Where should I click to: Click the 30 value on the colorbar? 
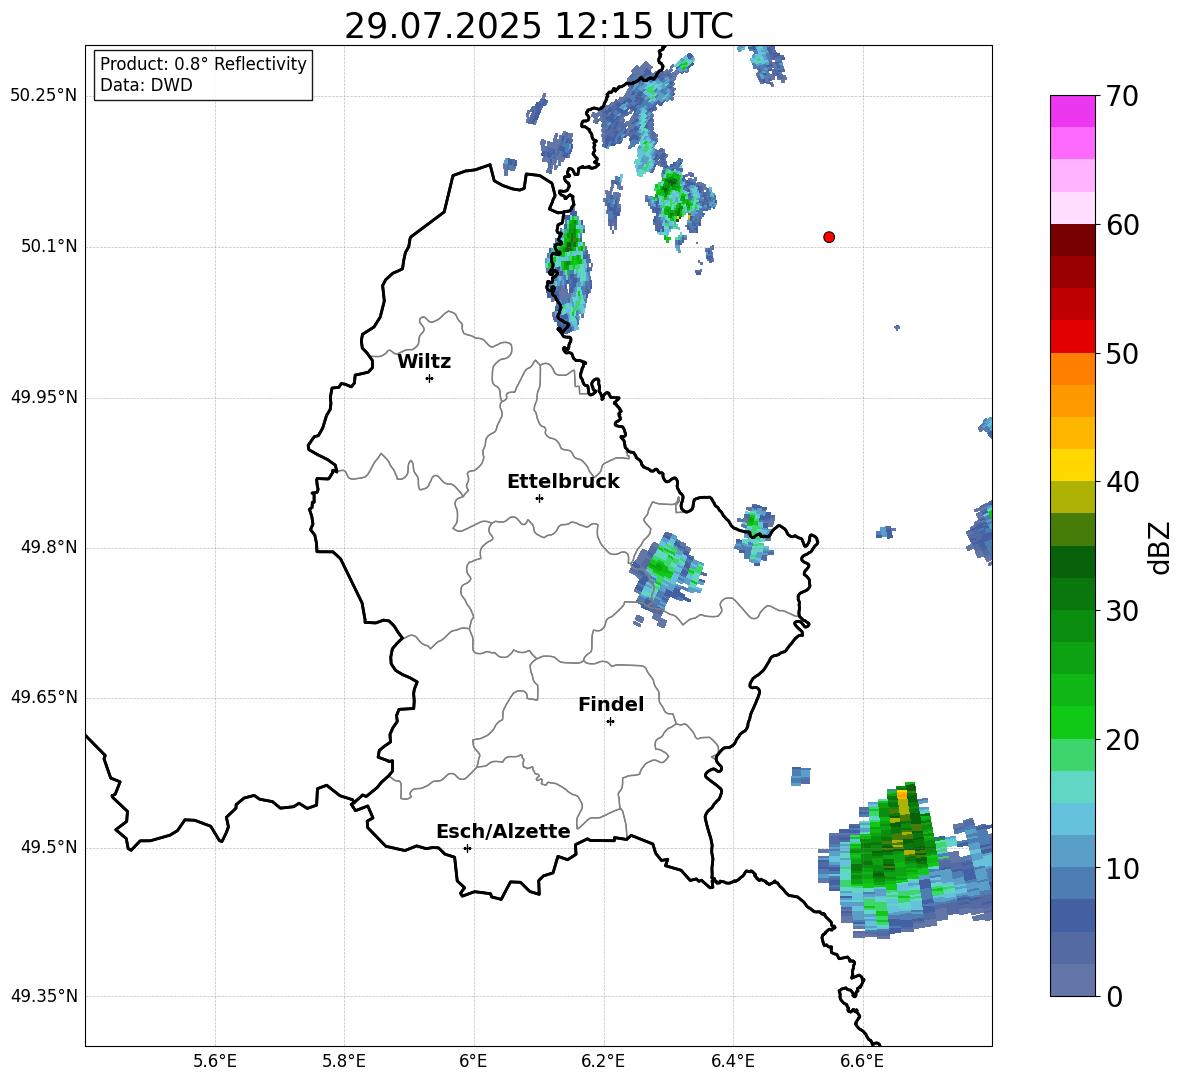[1121, 611]
